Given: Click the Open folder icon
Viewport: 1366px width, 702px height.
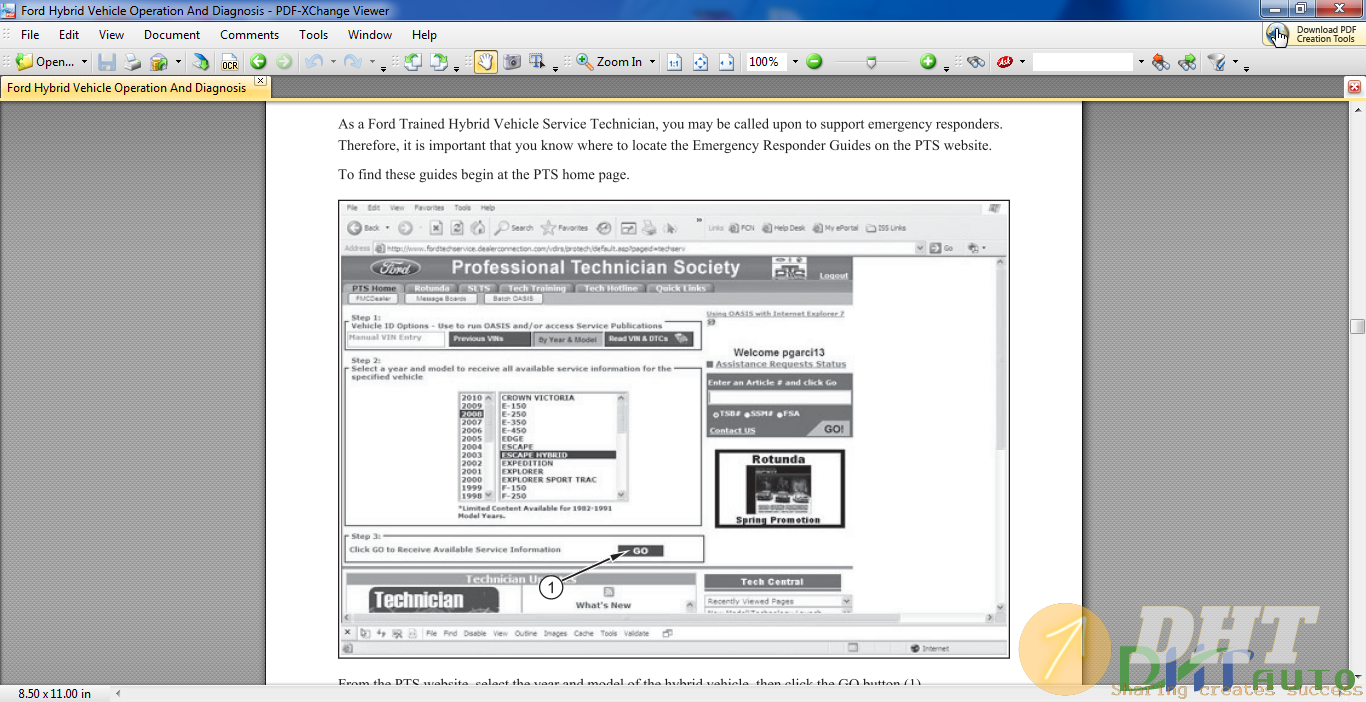Looking at the screenshot, I should pos(25,62).
